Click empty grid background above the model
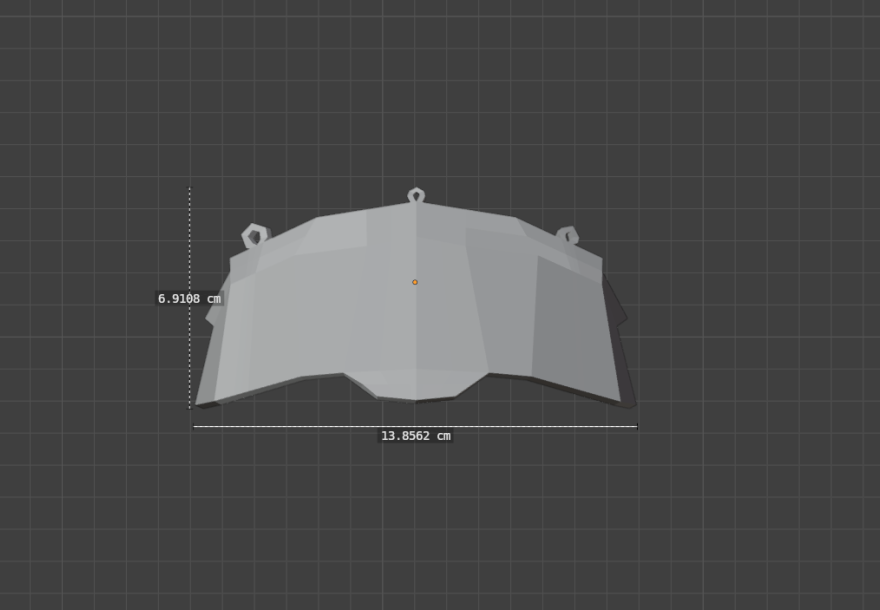The height and width of the screenshot is (610, 880). coord(415,90)
